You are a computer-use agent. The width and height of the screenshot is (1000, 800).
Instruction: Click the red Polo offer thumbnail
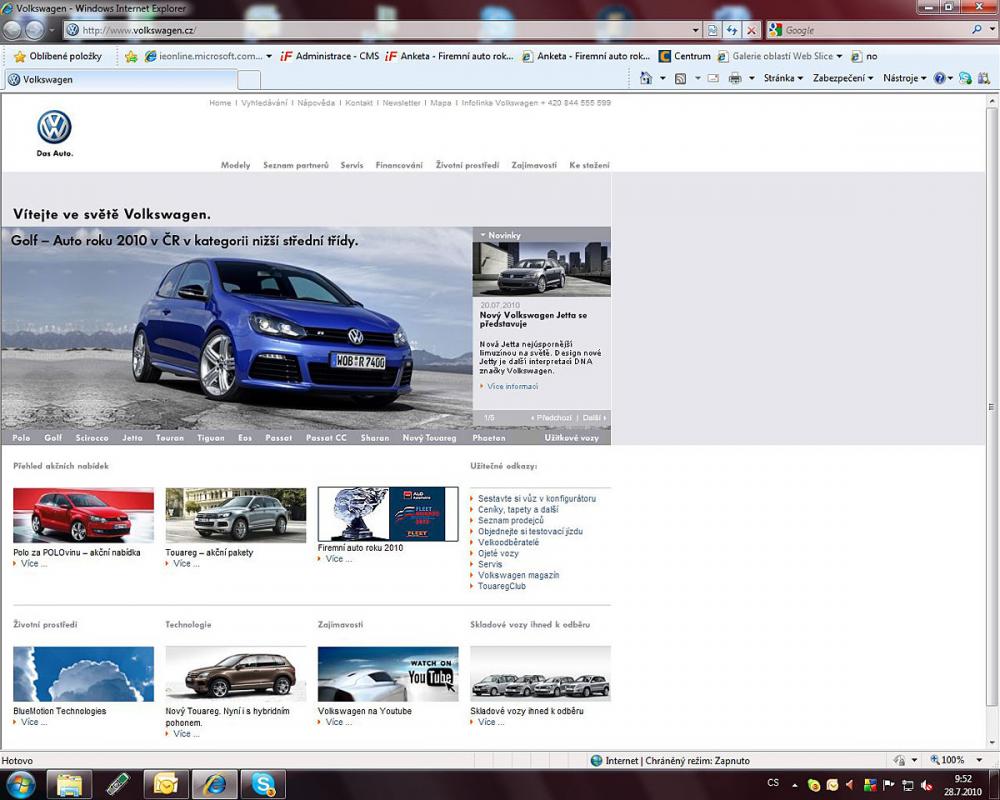tap(84, 515)
